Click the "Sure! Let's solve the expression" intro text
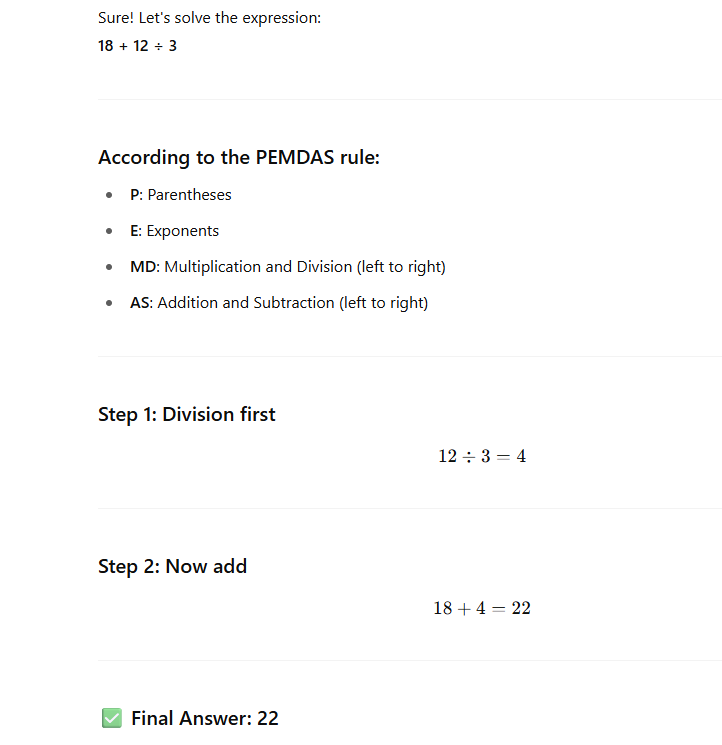Image resolution: width=722 pixels, height=745 pixels. [x=210, y=18]
